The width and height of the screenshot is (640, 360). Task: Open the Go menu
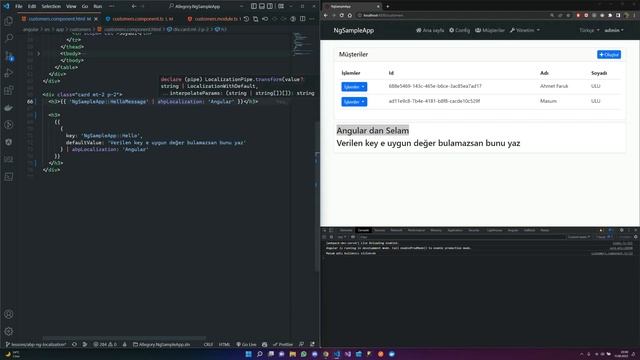[85, 6]
